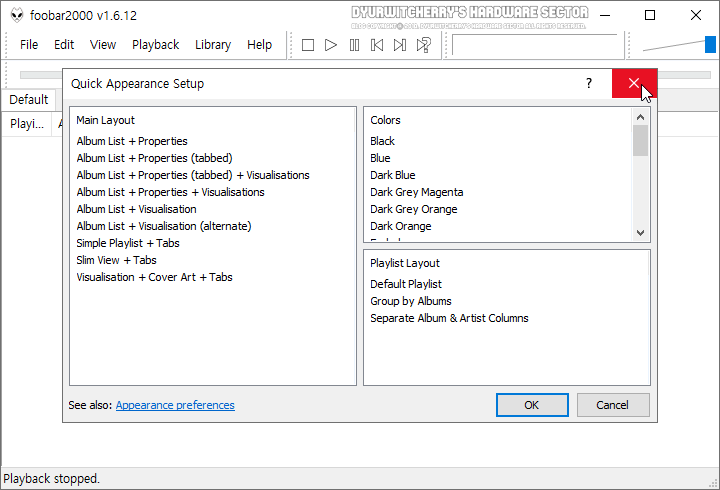Click the Playi... column header
The image size is (720, 490).
click(27, 124)
